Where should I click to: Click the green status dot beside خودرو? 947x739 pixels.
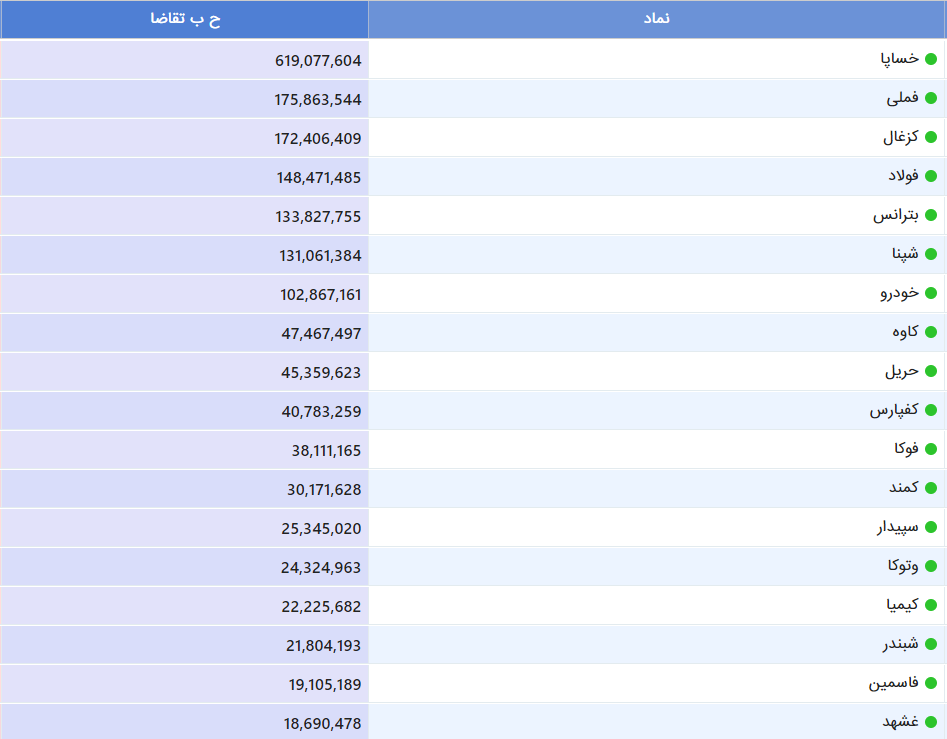tap(930, 293)
